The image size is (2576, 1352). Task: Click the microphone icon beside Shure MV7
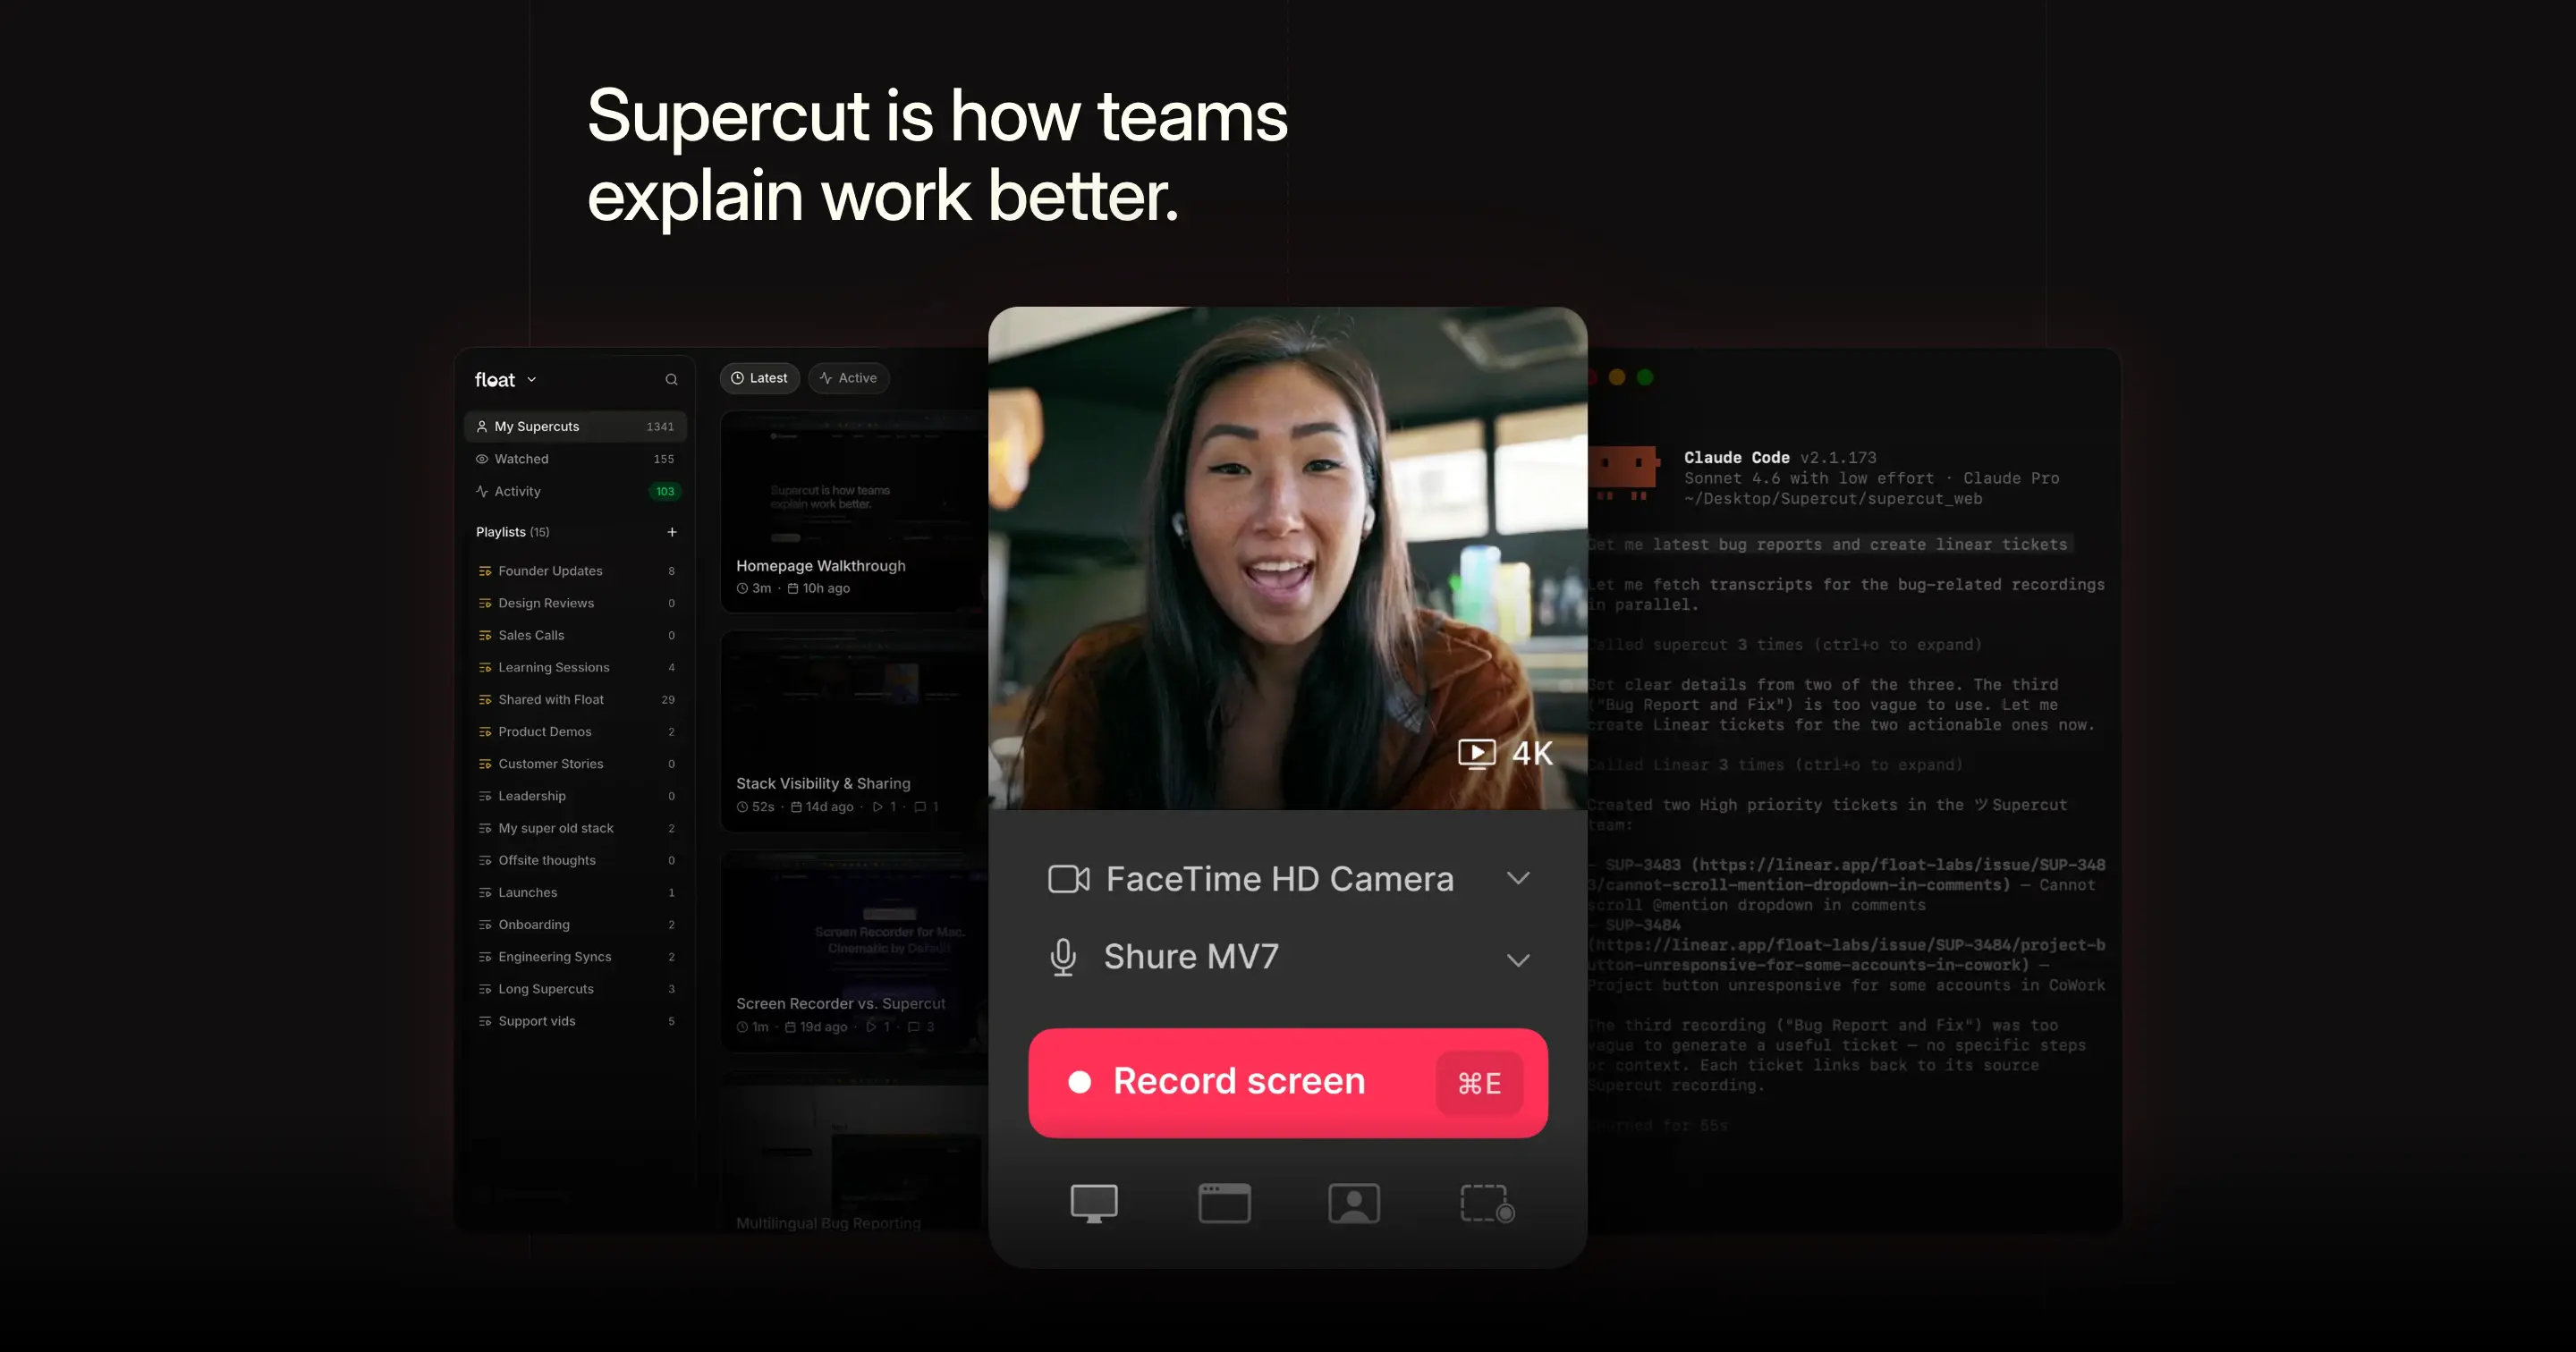(x=1063, y=957)
